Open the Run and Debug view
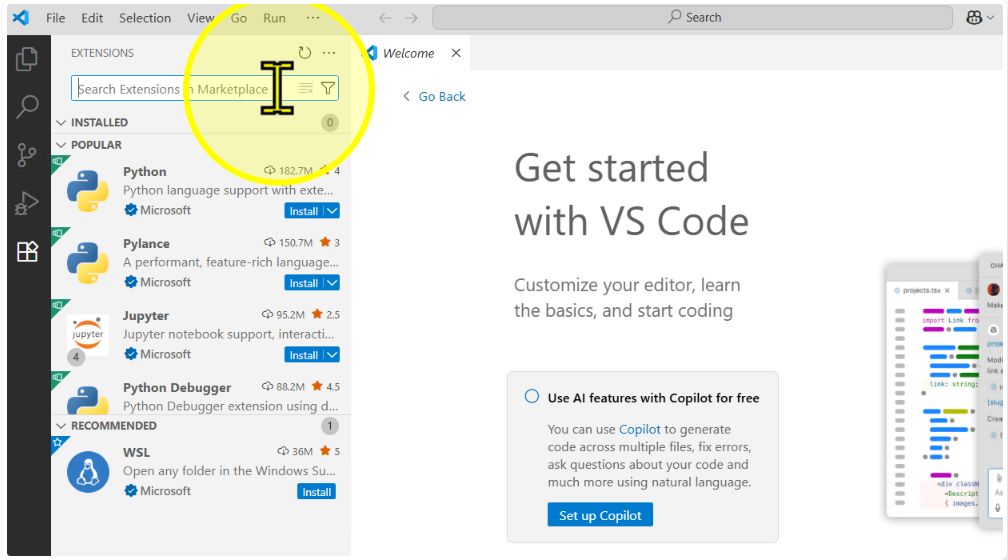Viewport: 1008px width, 560px height. [x=27, y=203]
